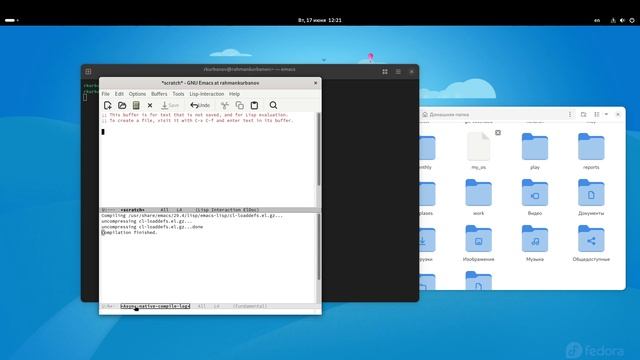The image size is (640, 360).
Task: Open the Help menu in Emacs
Action: point(234,94)
